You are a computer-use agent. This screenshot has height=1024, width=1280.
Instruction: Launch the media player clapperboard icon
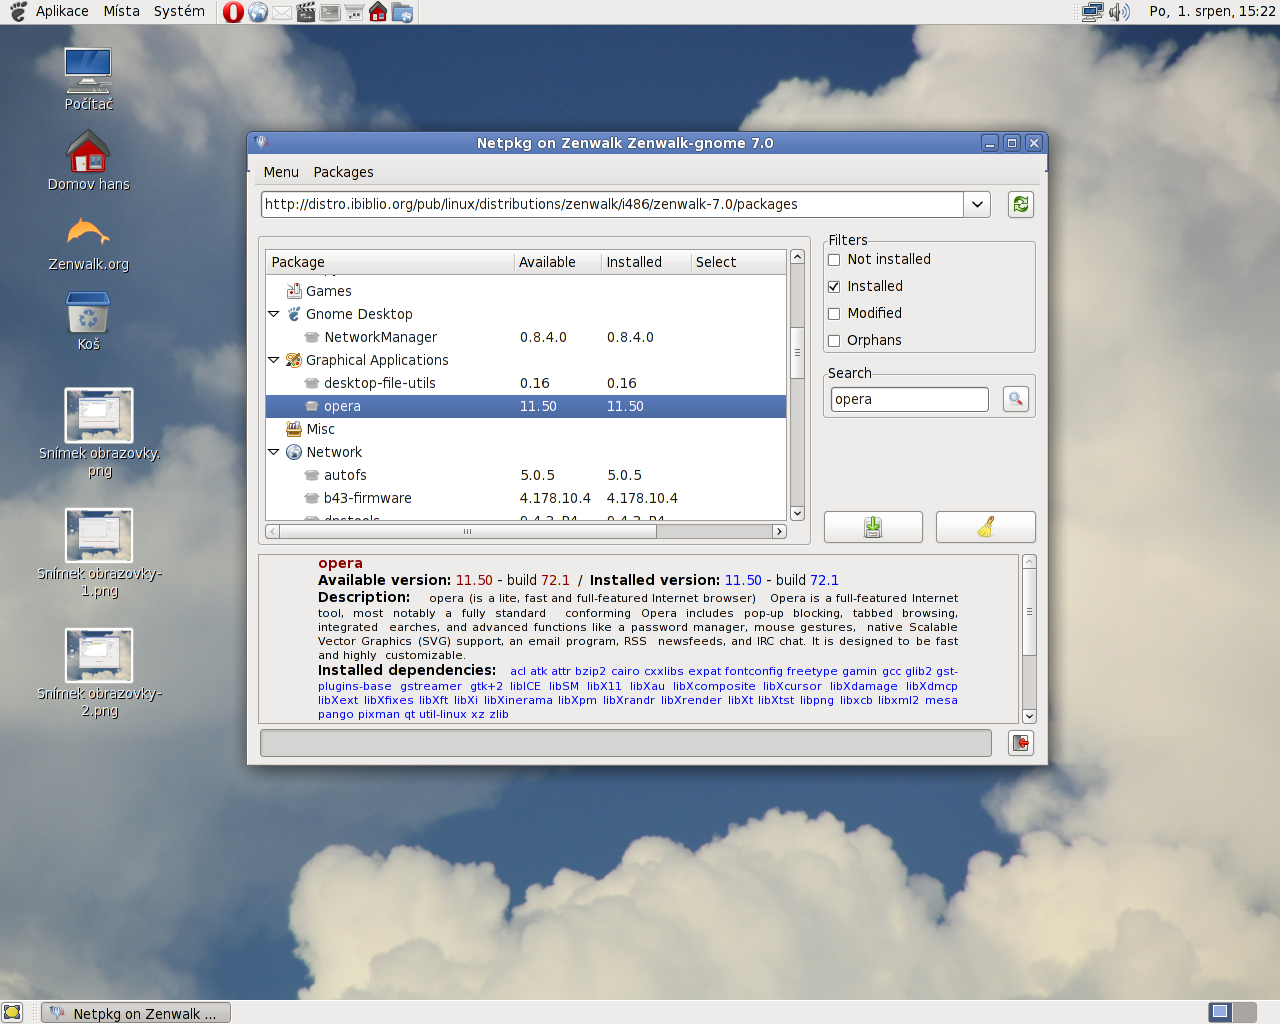pyautogui.click(x=306, y=12)
